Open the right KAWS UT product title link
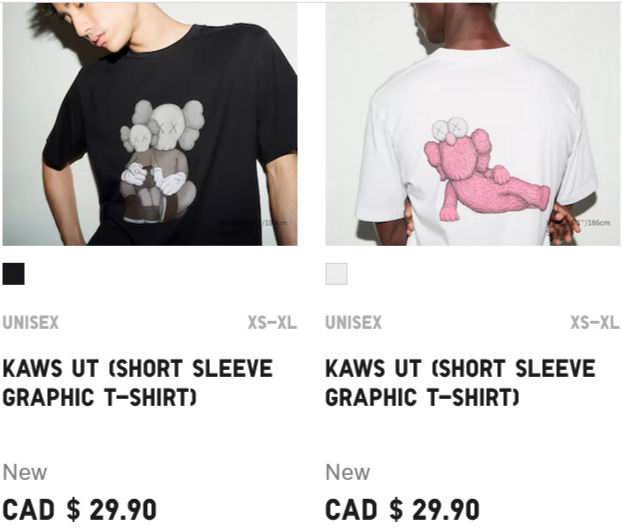 click(461, 382)
